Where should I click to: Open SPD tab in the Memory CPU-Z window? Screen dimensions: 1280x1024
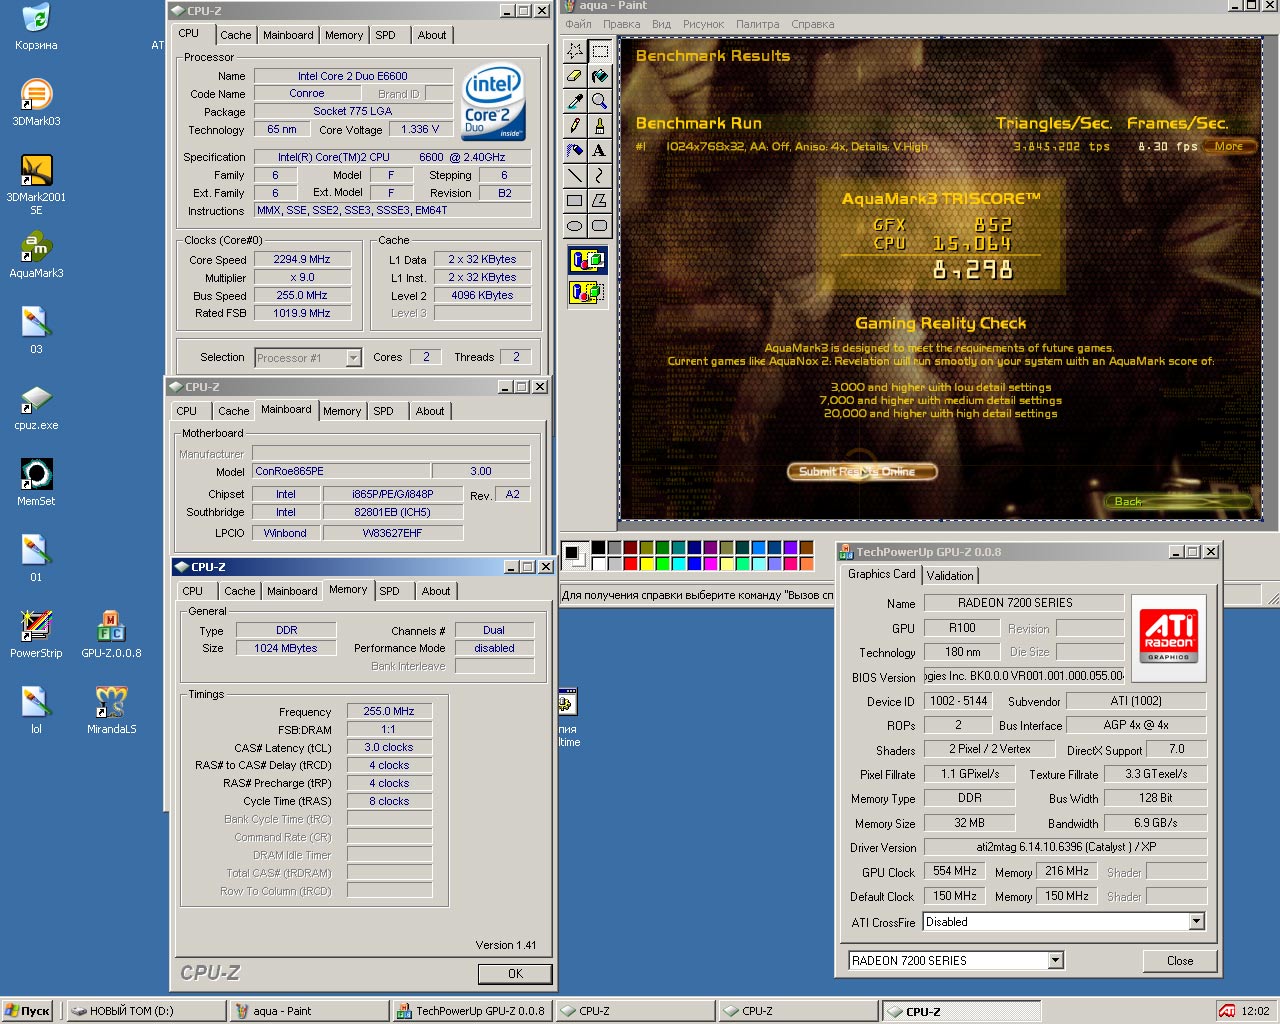[389, 591]
